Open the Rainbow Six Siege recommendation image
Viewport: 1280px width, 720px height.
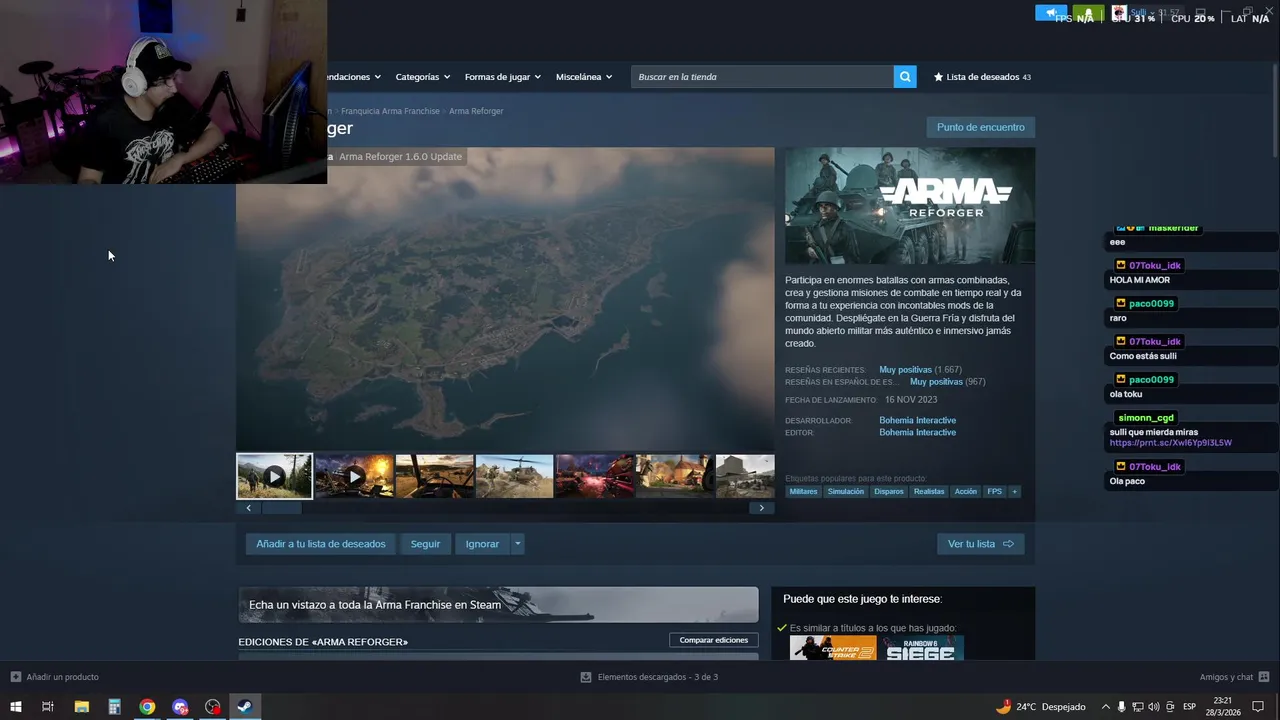[922, 648]
